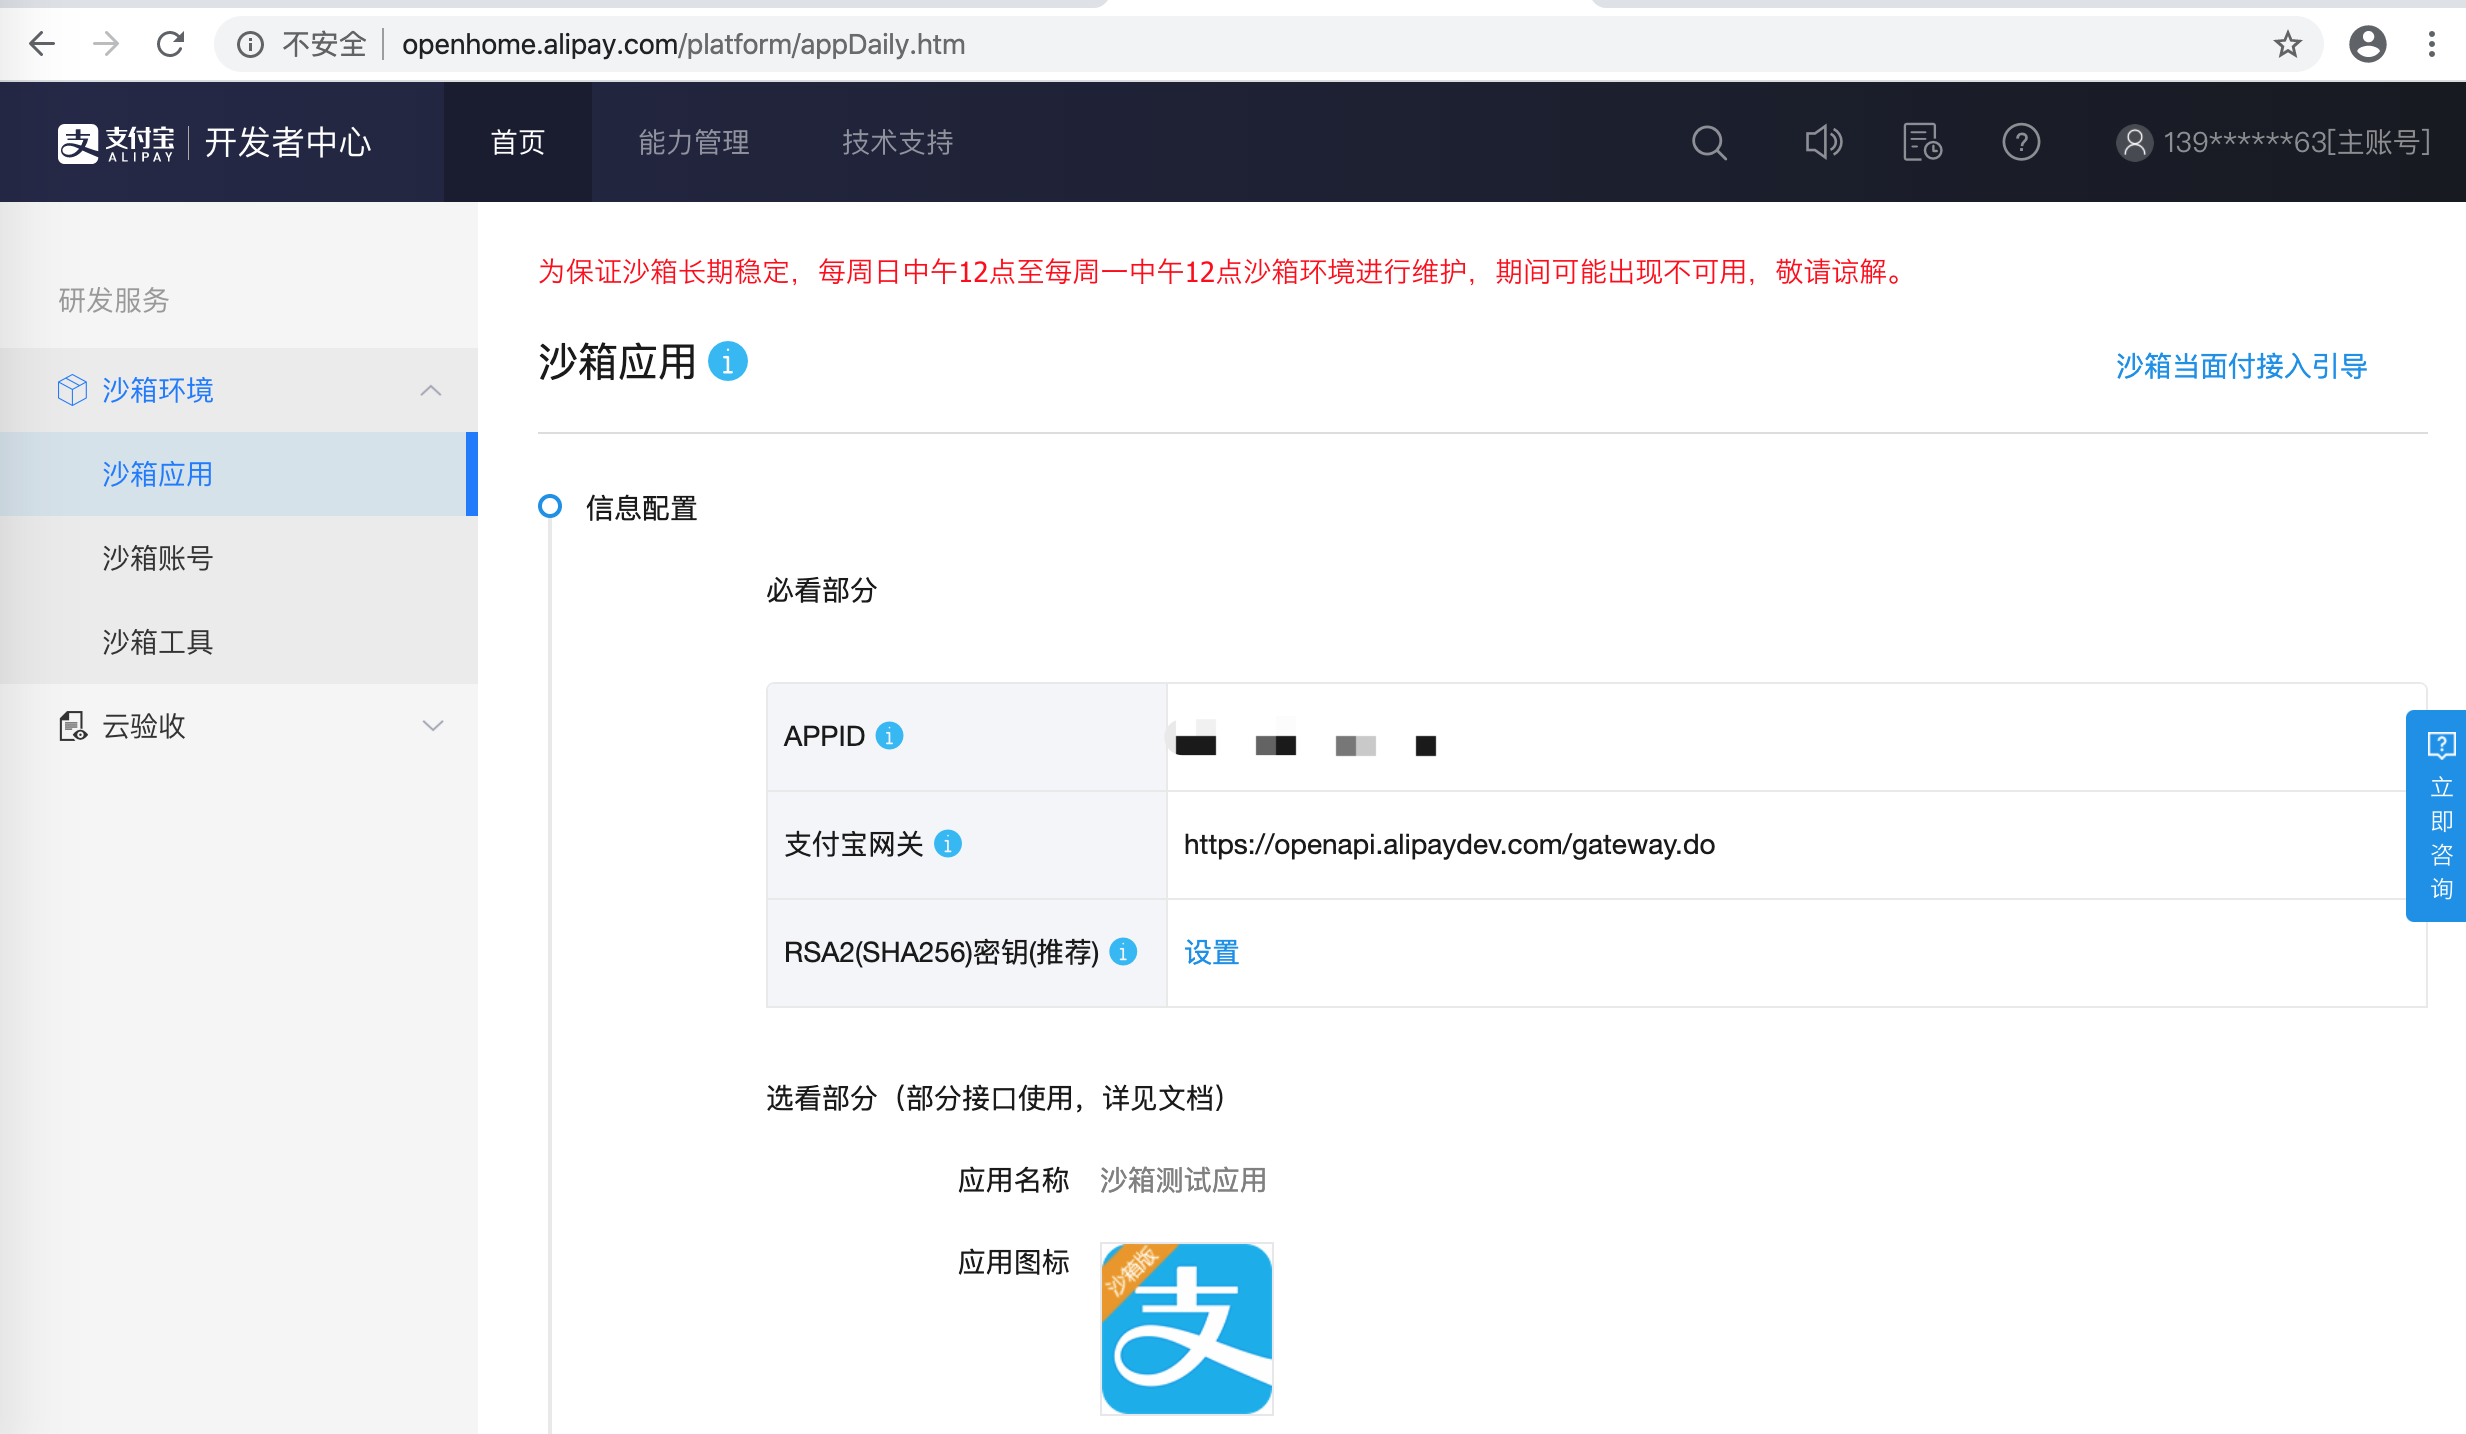The height and width of the screenshot is (1434, 2466).
Task: Select 沙箱应用 in the sidebar
Action: coord(239,474)
